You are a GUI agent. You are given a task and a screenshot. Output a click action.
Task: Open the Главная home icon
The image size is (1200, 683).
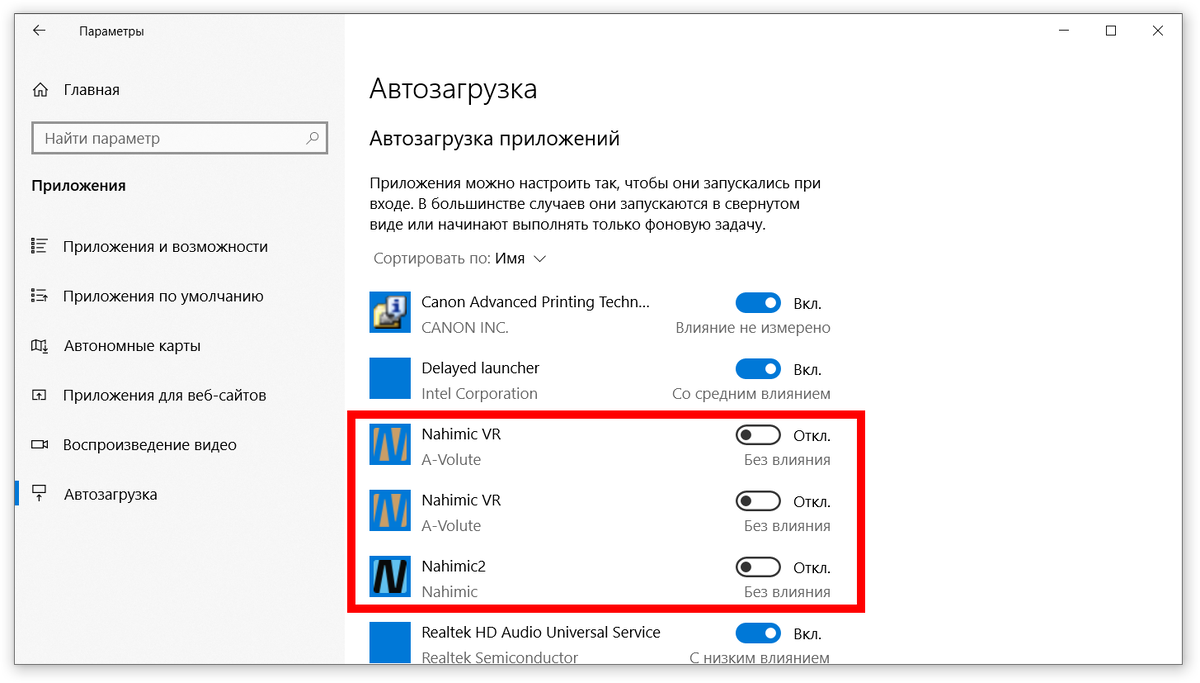(40, 90)
